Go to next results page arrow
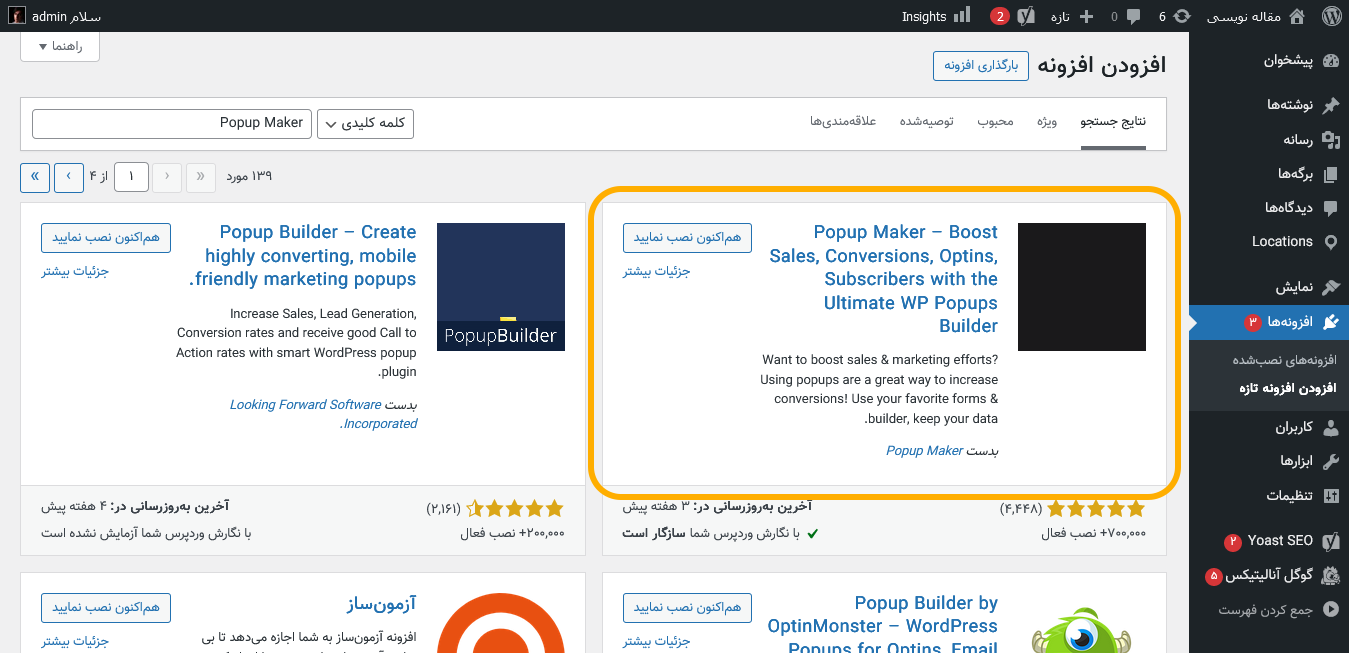 click(69, 177)
